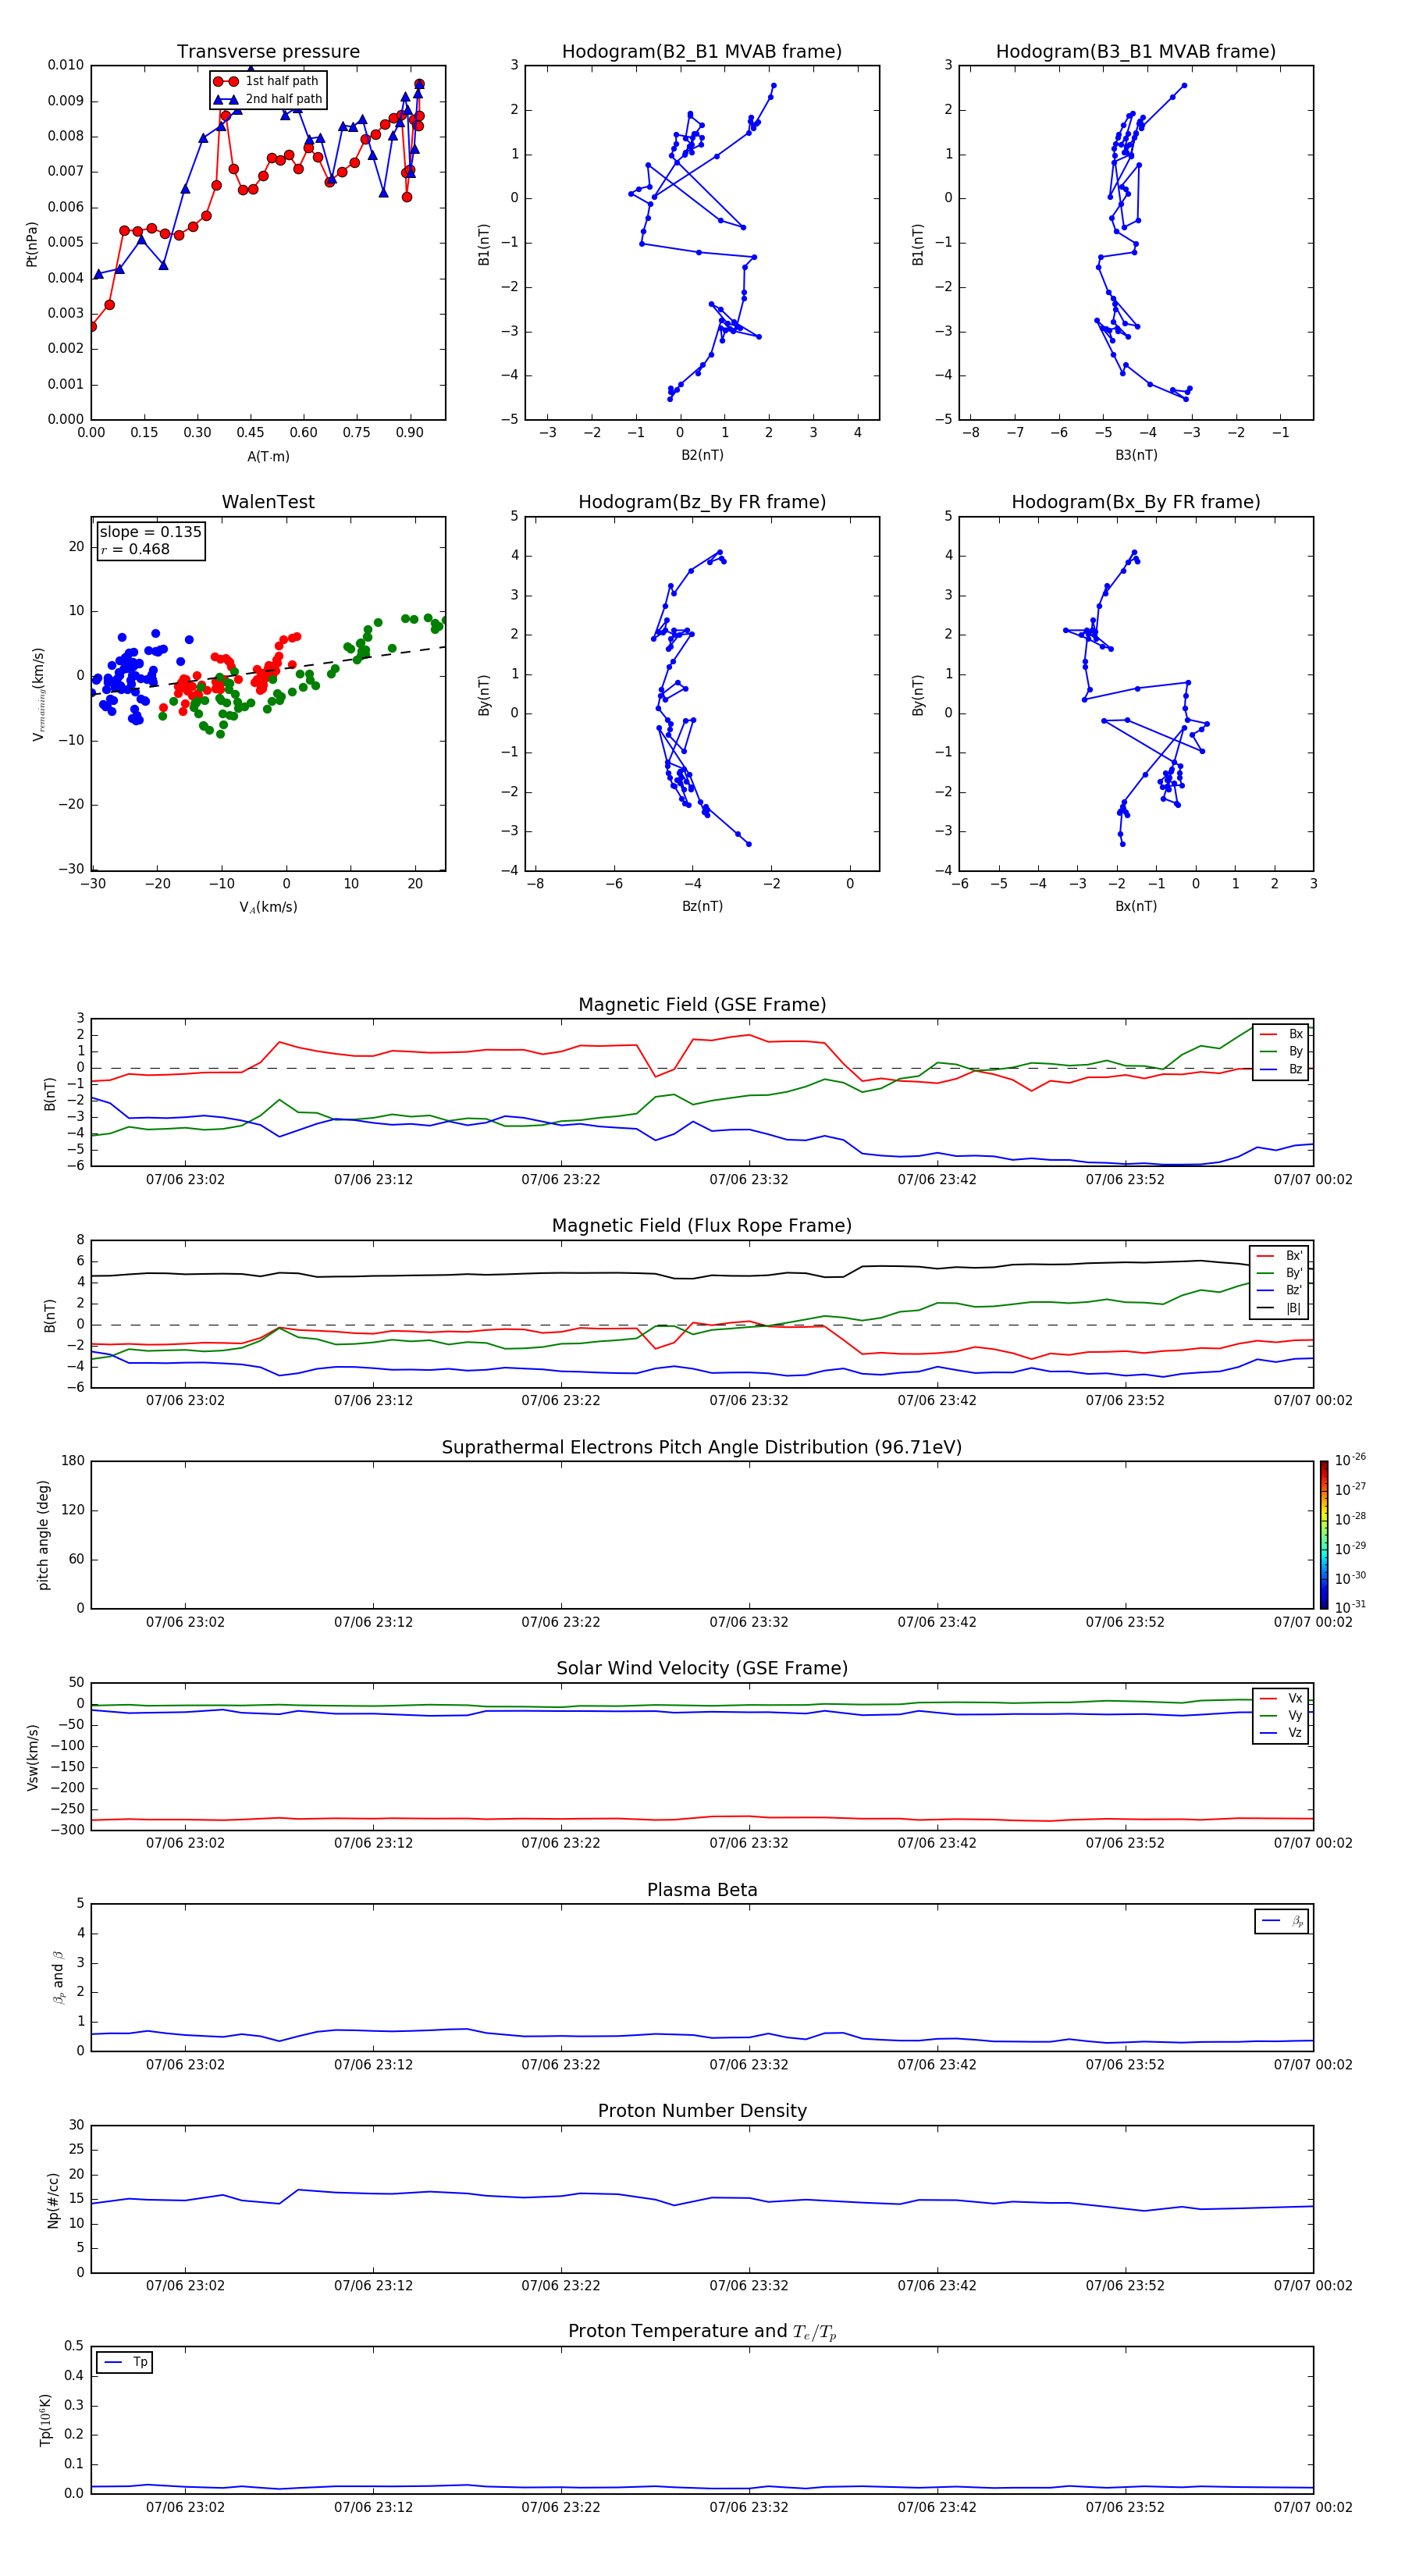Screen dimensions: 1405x2576
Task: Click the "Bz(nT)" x-axis label
Action: 702,906
